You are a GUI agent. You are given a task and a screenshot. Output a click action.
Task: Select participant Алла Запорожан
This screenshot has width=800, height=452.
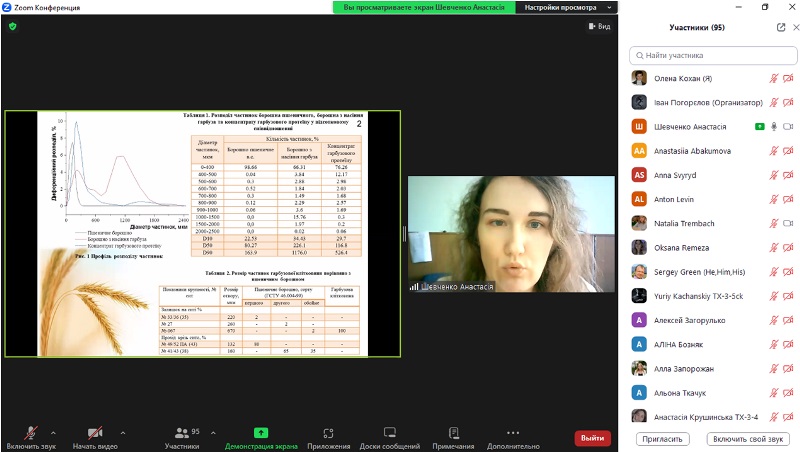[713, 369]
